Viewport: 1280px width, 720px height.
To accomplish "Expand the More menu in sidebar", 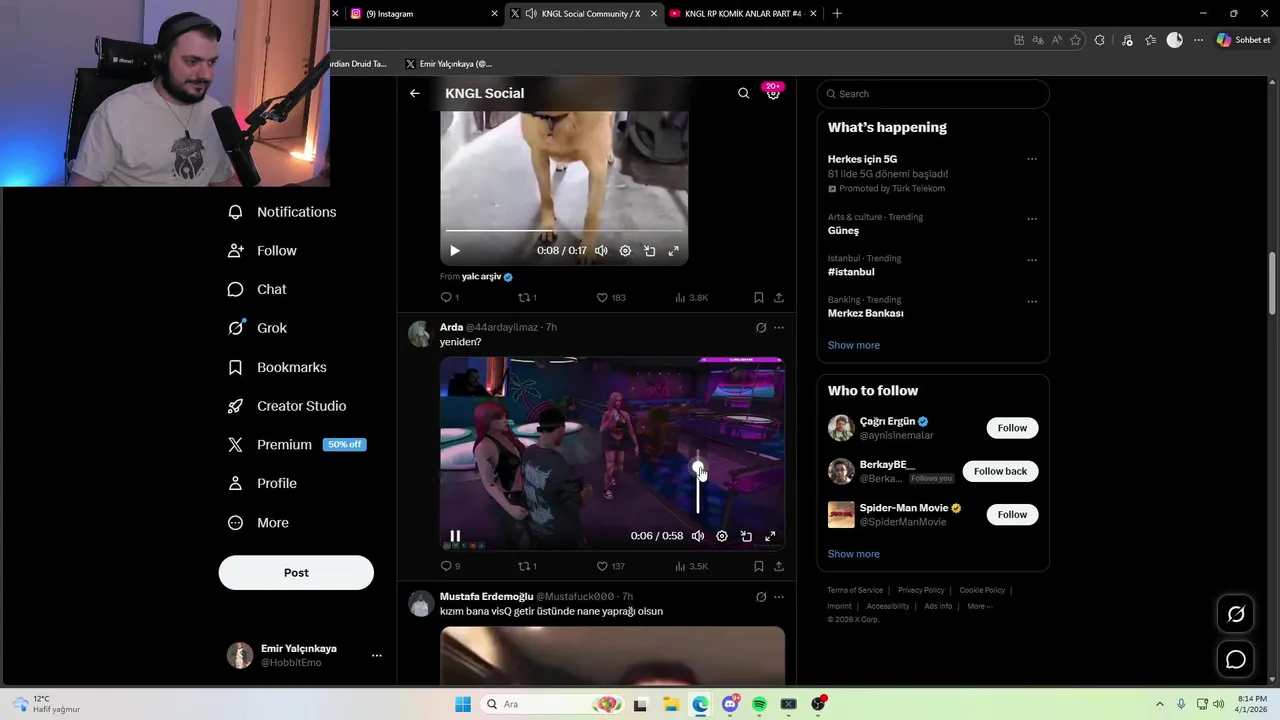I will 259,523.
